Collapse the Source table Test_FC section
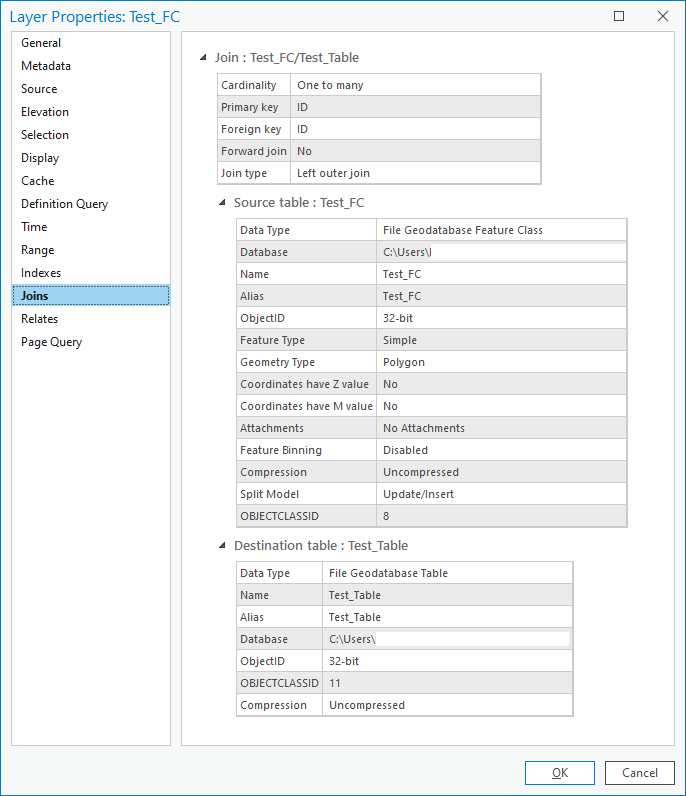Image resolution: width=686 pixels, height=796 pixels. click(222, 203)
